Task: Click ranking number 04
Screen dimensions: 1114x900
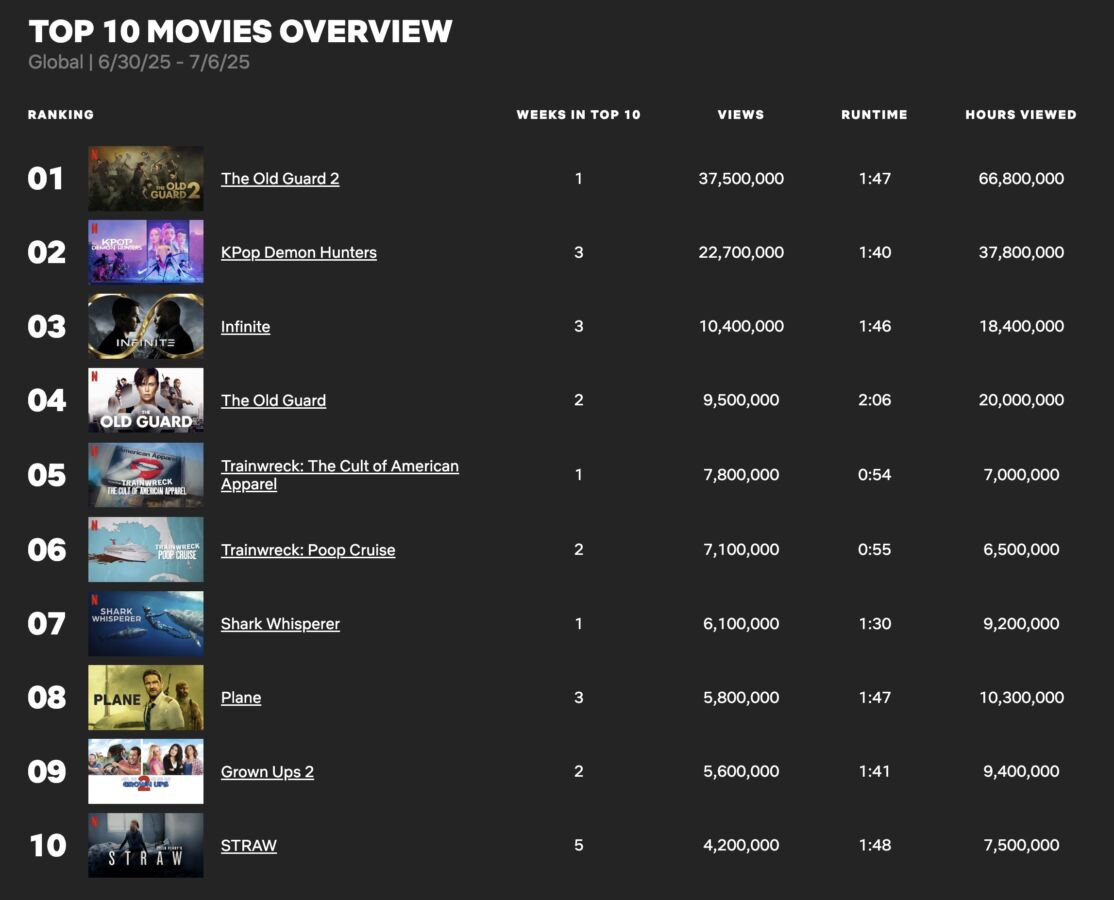Action: [x=47, y=400]
